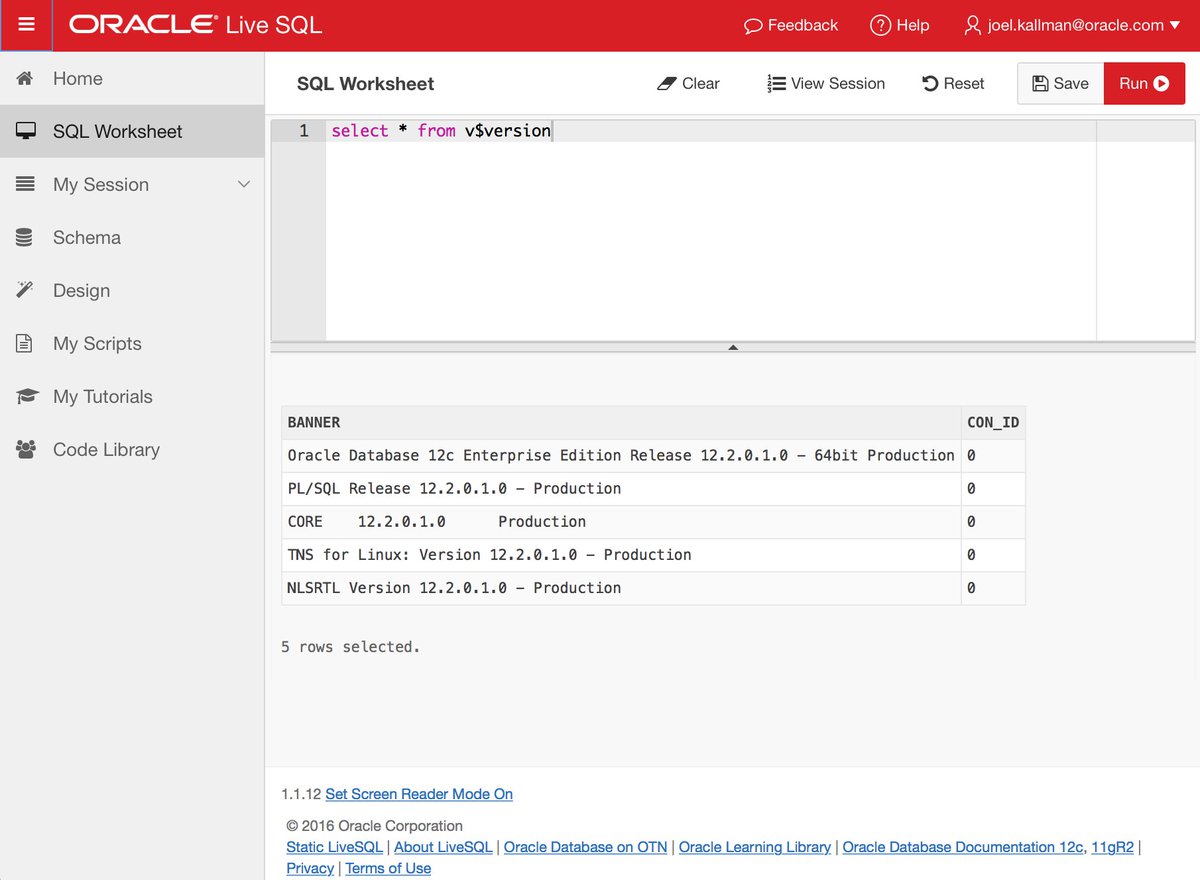
Task: Click the SQL Worksheet monitor icon
Action: coord(26,131)
